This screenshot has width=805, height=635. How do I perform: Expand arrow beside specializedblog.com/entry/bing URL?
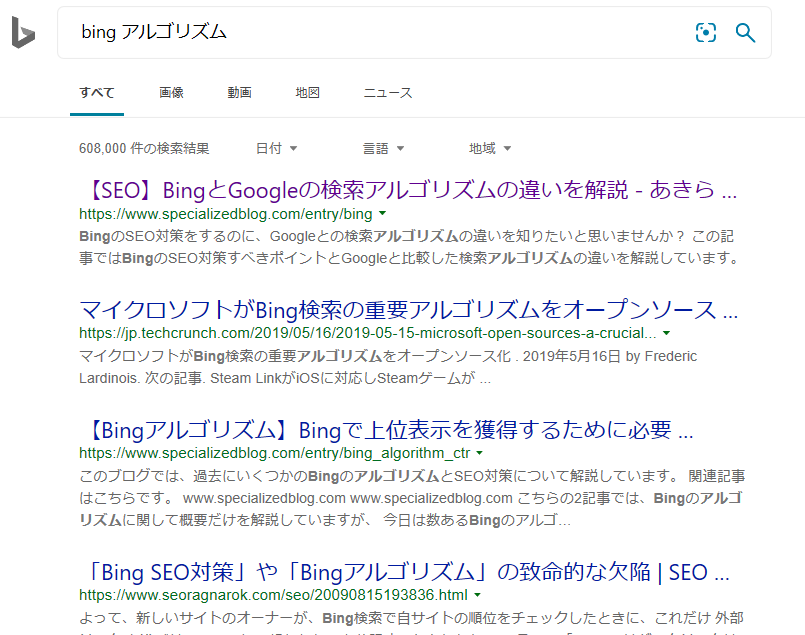coord(382,213)
